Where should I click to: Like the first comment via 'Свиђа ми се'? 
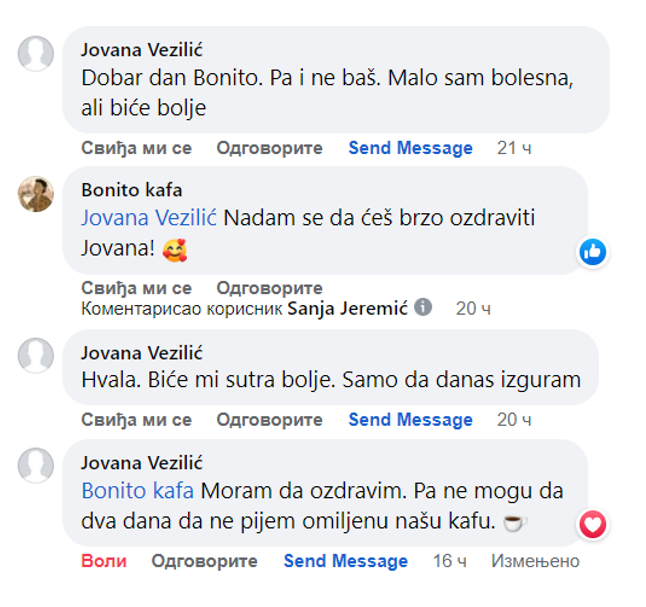(136, 148)
